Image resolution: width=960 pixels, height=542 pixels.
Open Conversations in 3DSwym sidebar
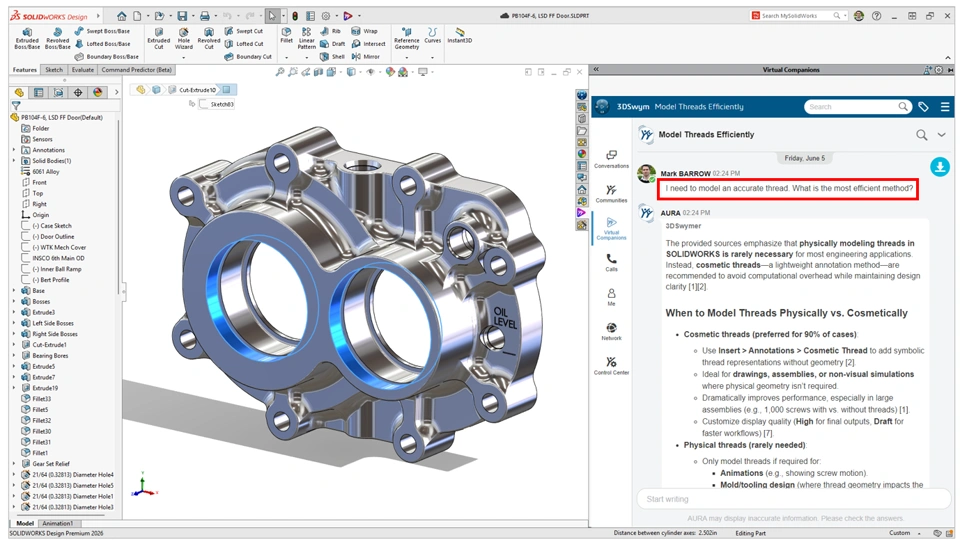click(x=611, y=159)
